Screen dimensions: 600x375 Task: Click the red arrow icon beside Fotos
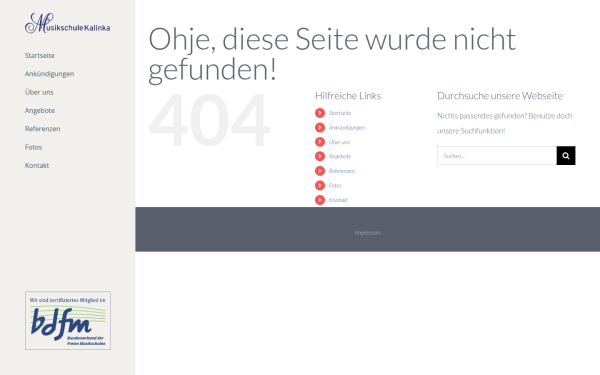pos(320,185)
